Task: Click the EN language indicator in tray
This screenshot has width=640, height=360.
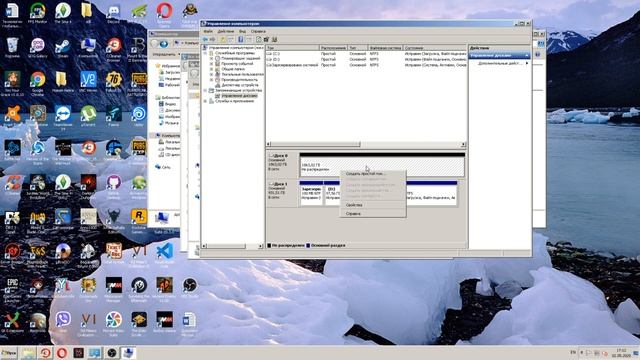Action: click(x=573, y=353)
